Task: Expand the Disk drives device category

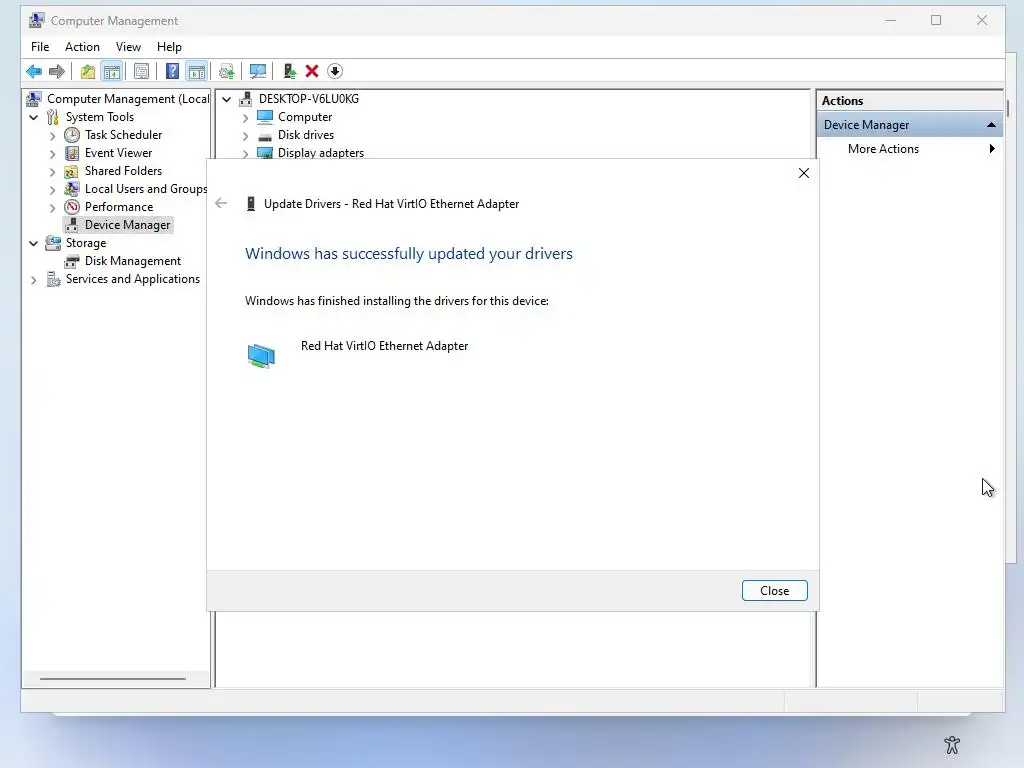Action: tap(245, 136)
